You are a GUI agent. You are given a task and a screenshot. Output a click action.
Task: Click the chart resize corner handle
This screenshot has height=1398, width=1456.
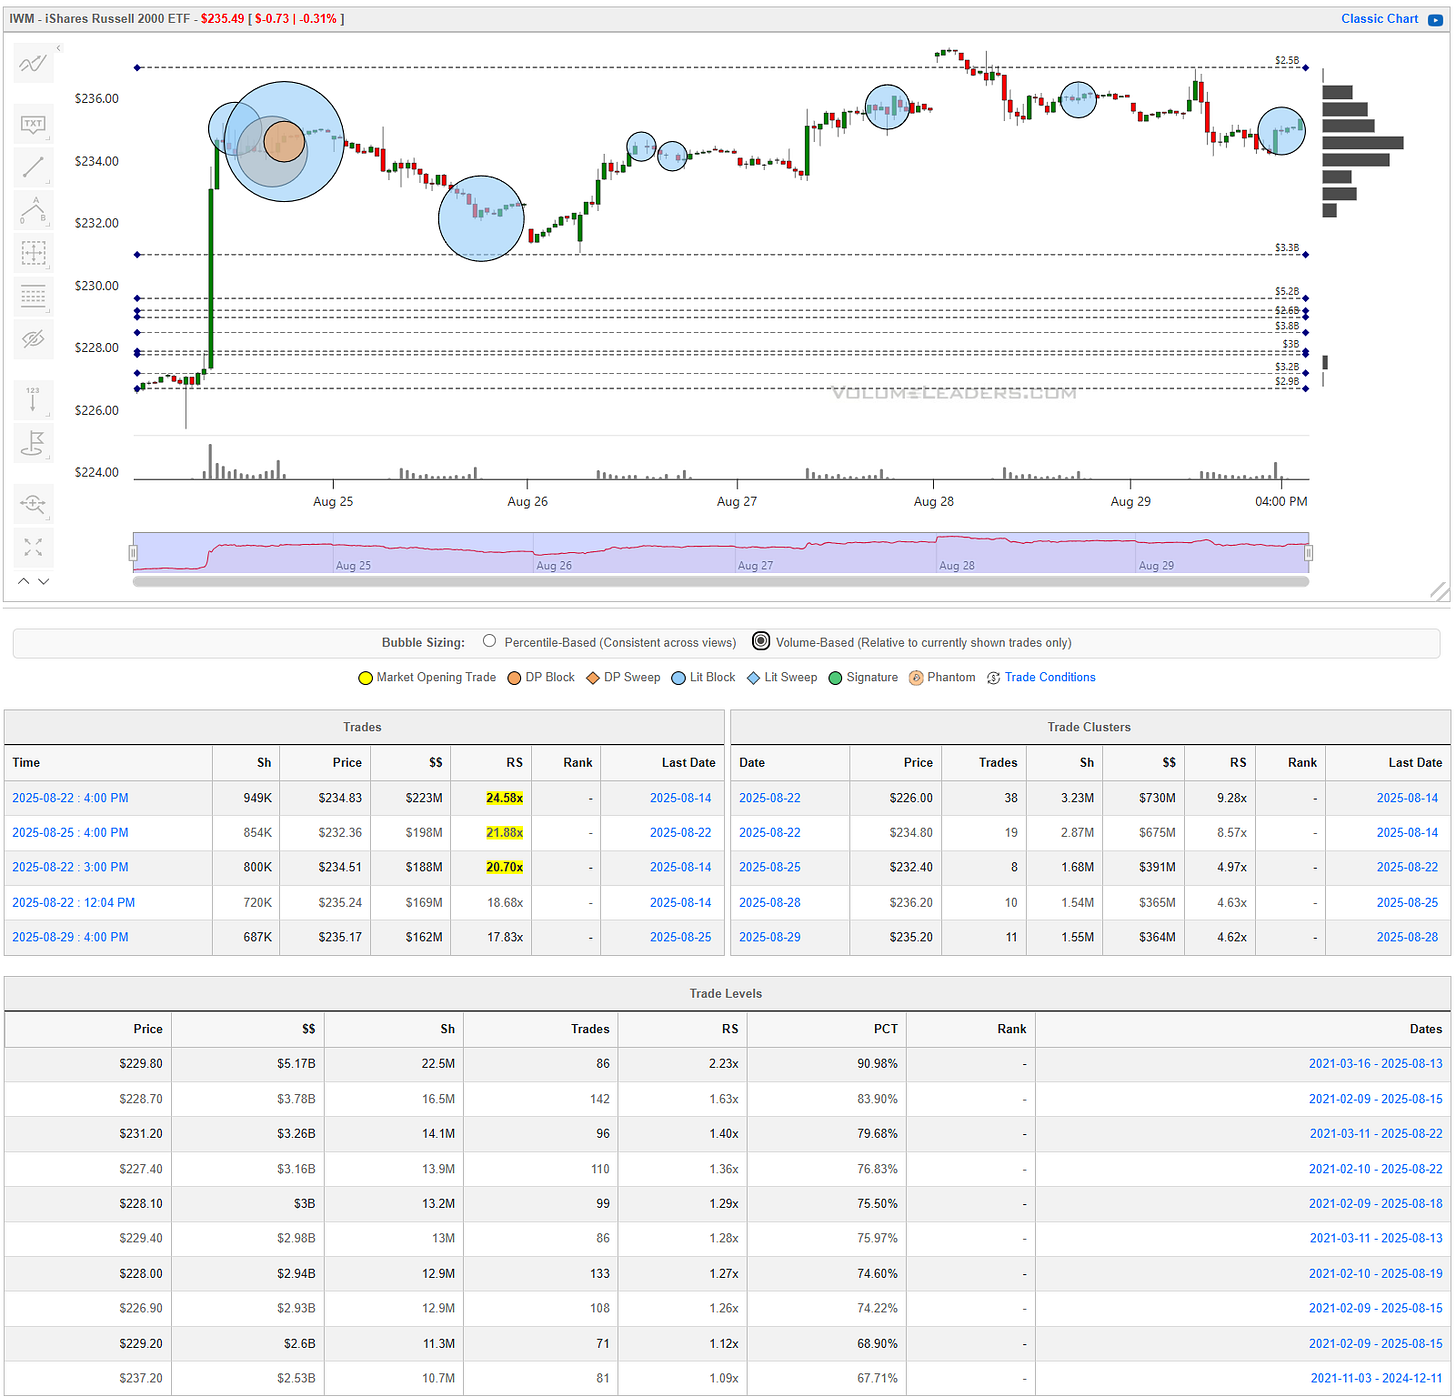1439,591
